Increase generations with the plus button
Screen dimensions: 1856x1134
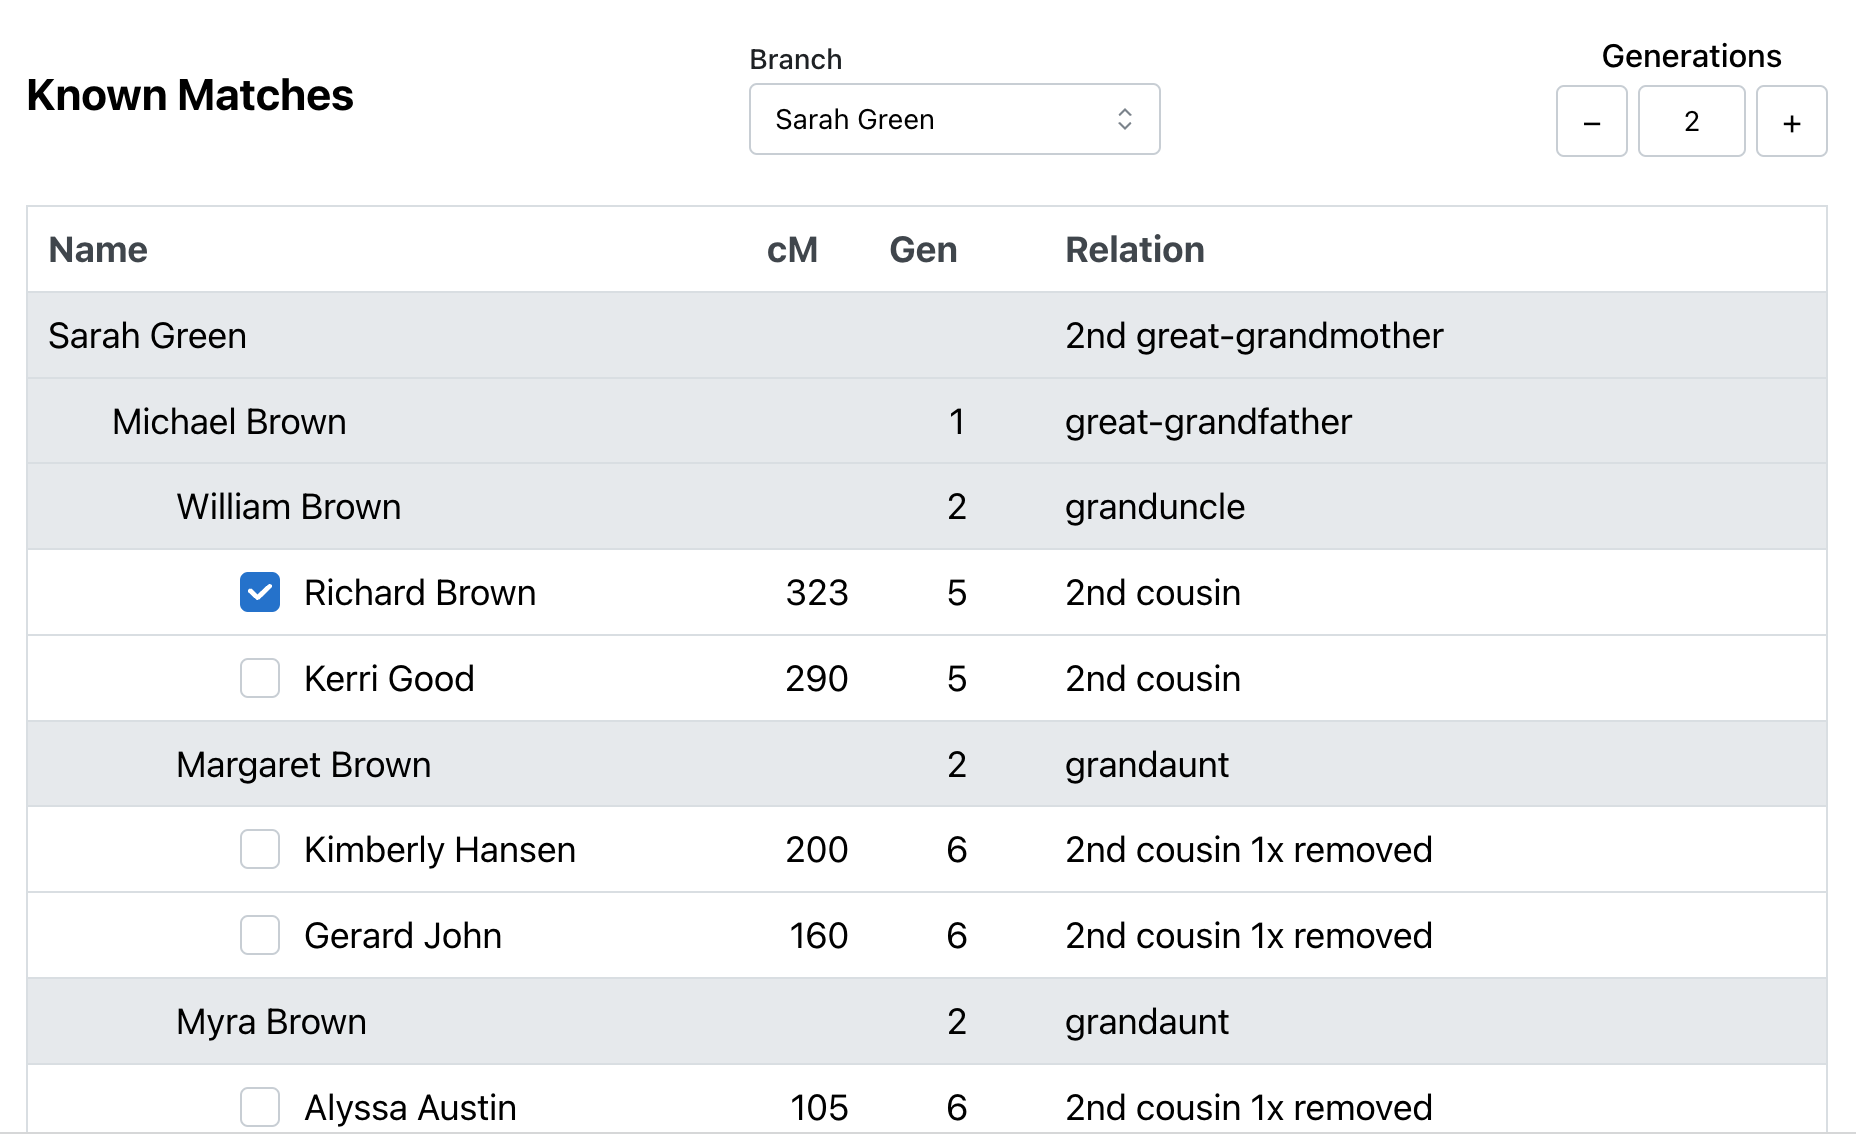point(1791,122)
